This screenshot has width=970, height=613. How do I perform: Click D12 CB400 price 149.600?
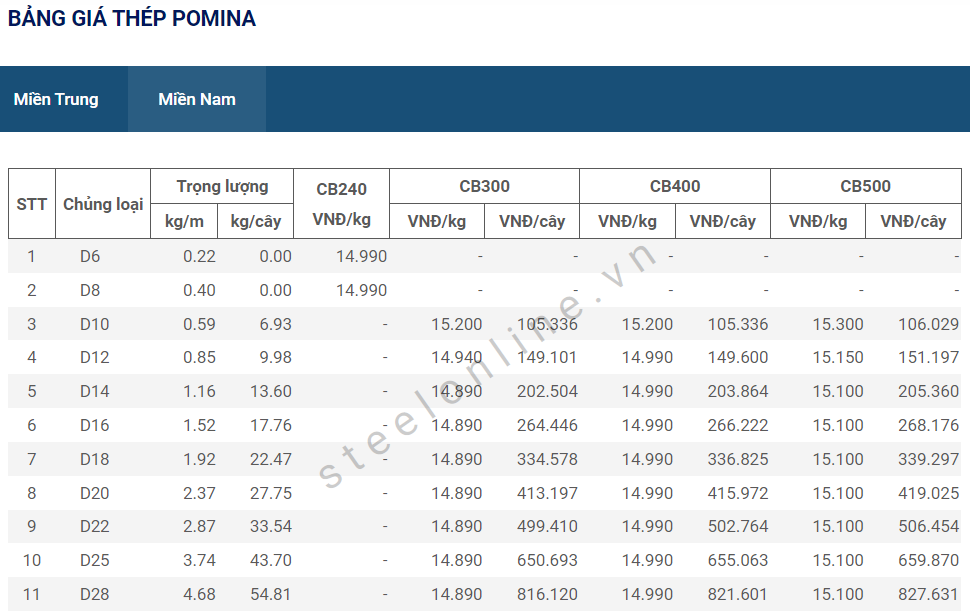pos(738,357)
